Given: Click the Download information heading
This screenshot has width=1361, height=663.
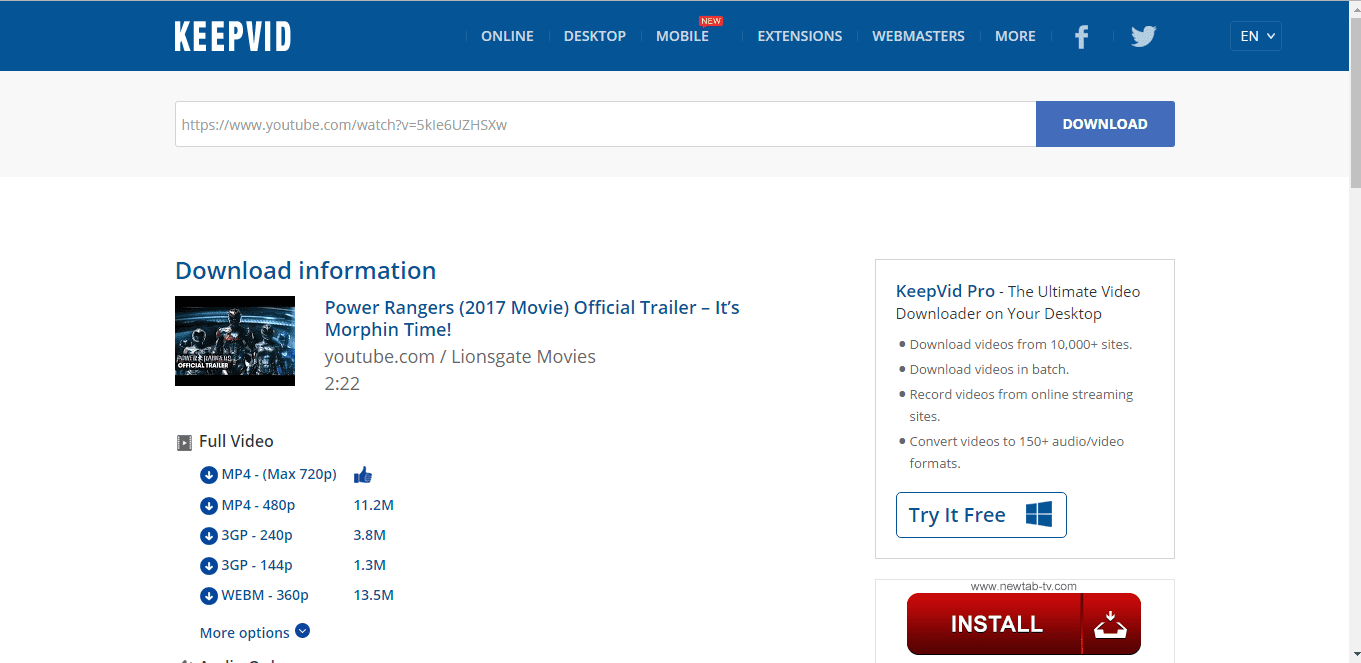Looking at the screenshot, I should [305, 270].
